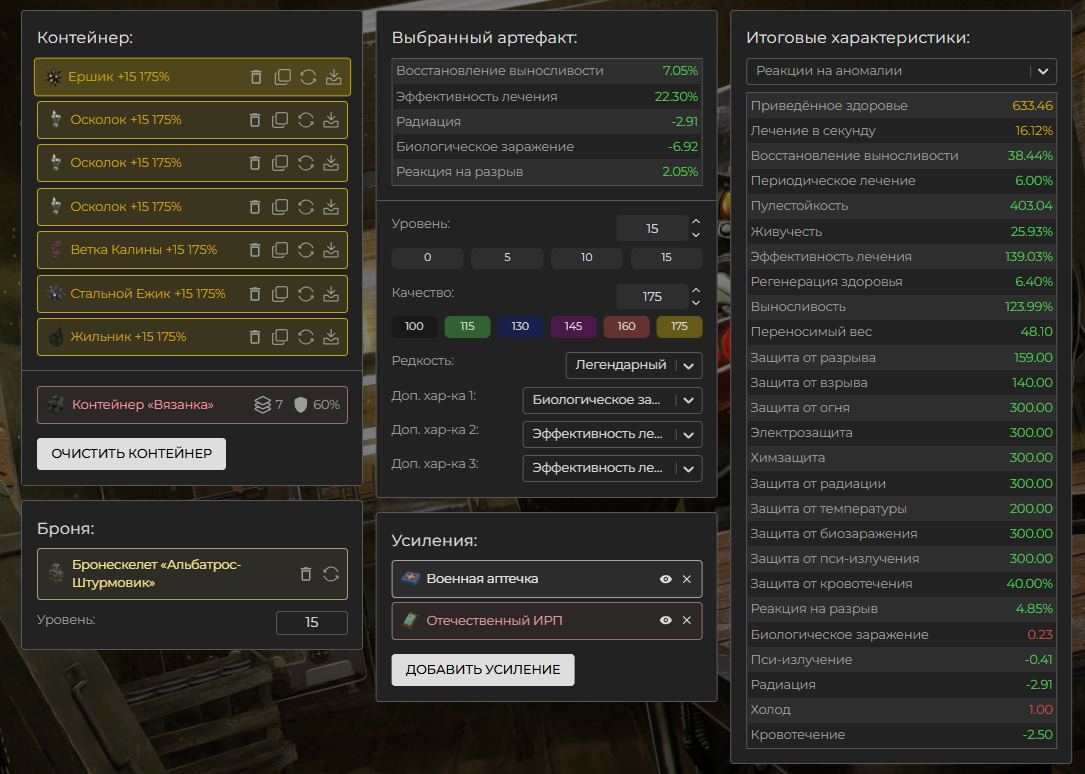Set artifact level to preset 10
Image resolution: width=1085 pixels, height=774 pixels.
tap(587, 258)
